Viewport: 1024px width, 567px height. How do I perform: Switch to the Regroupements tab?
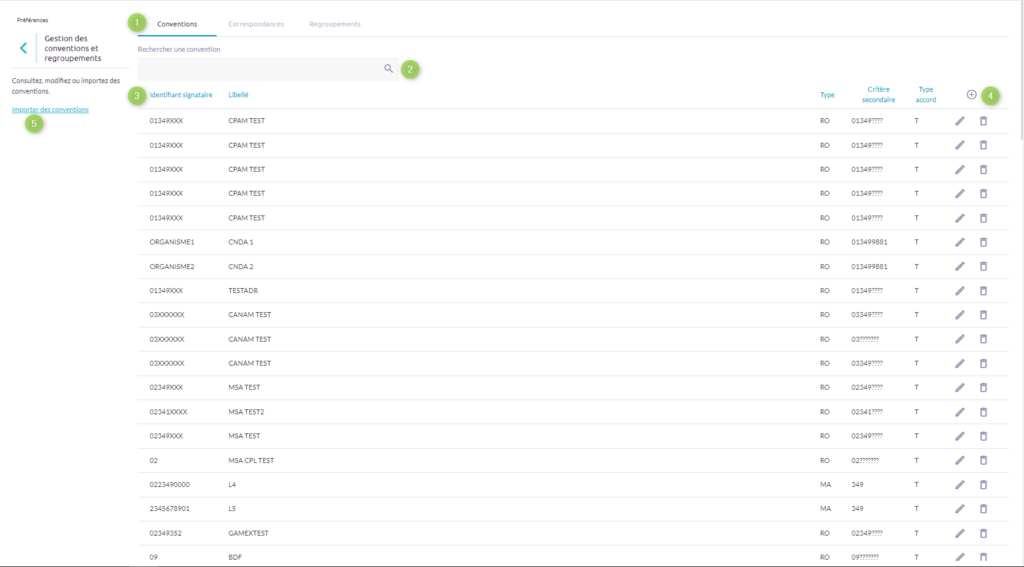(335, 23)
